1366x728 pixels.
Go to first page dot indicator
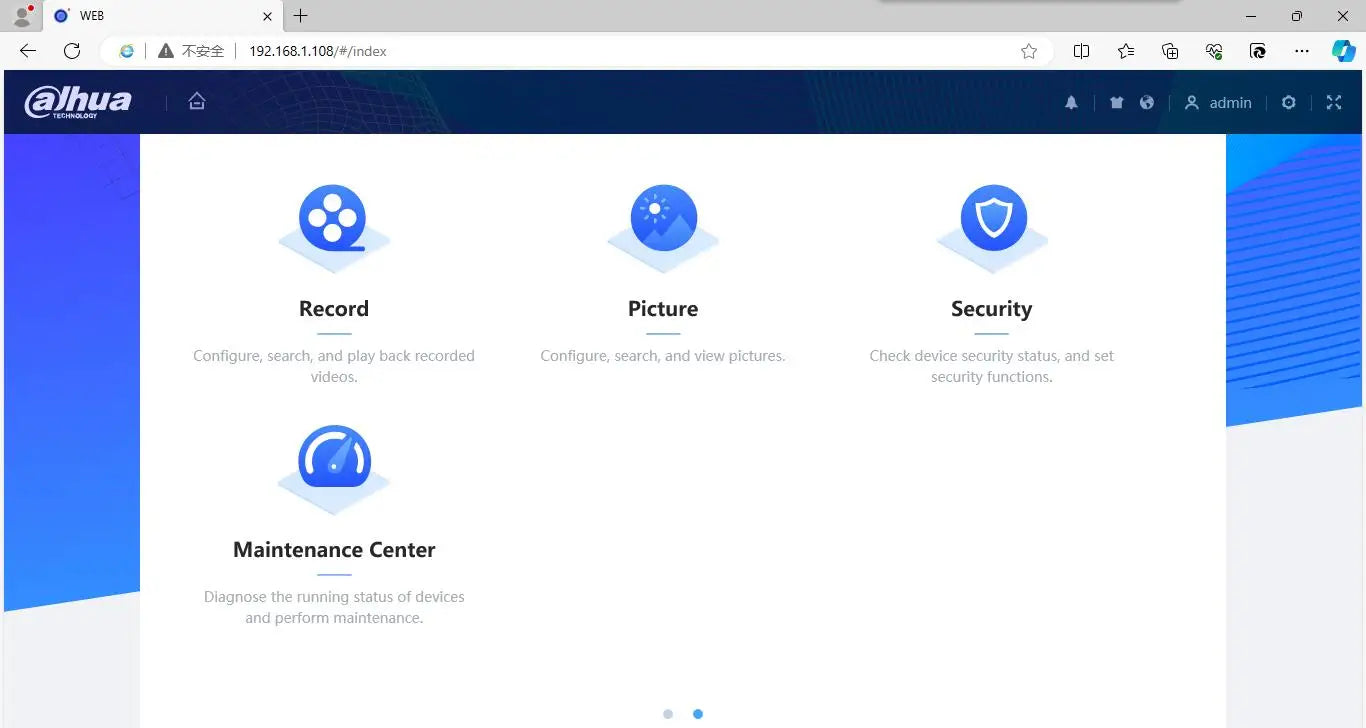pyautogui.click(x=668, y=714)
